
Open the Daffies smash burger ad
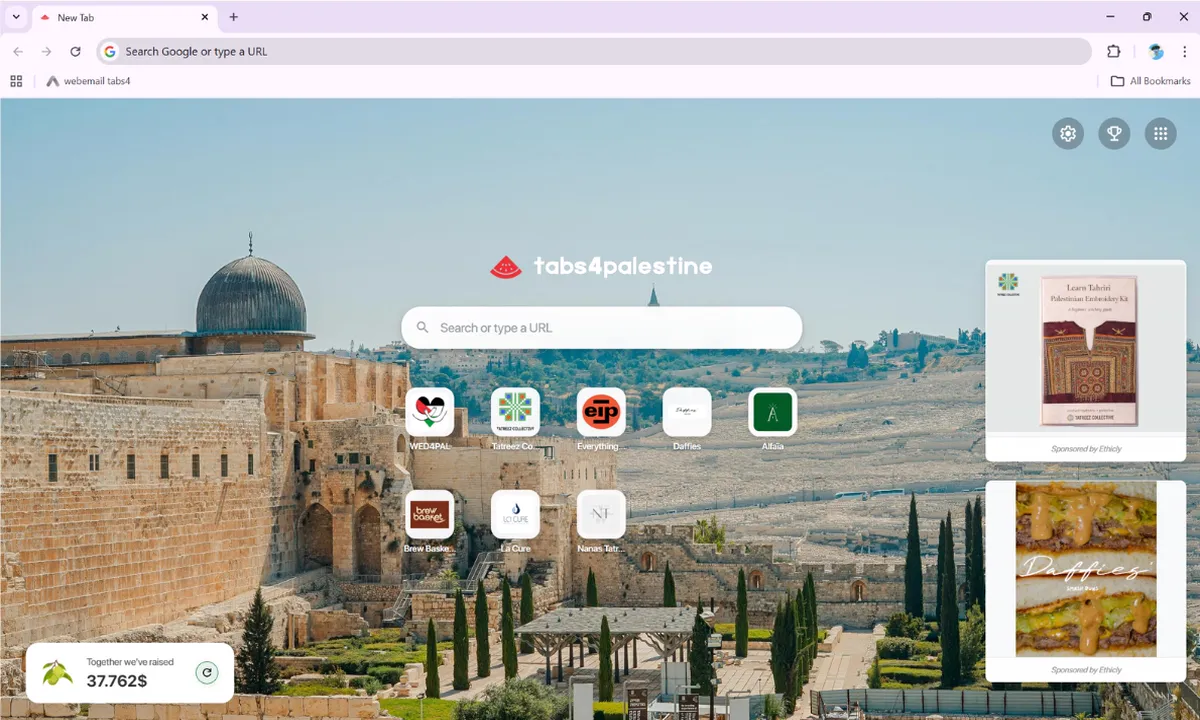click(1086, 569)
